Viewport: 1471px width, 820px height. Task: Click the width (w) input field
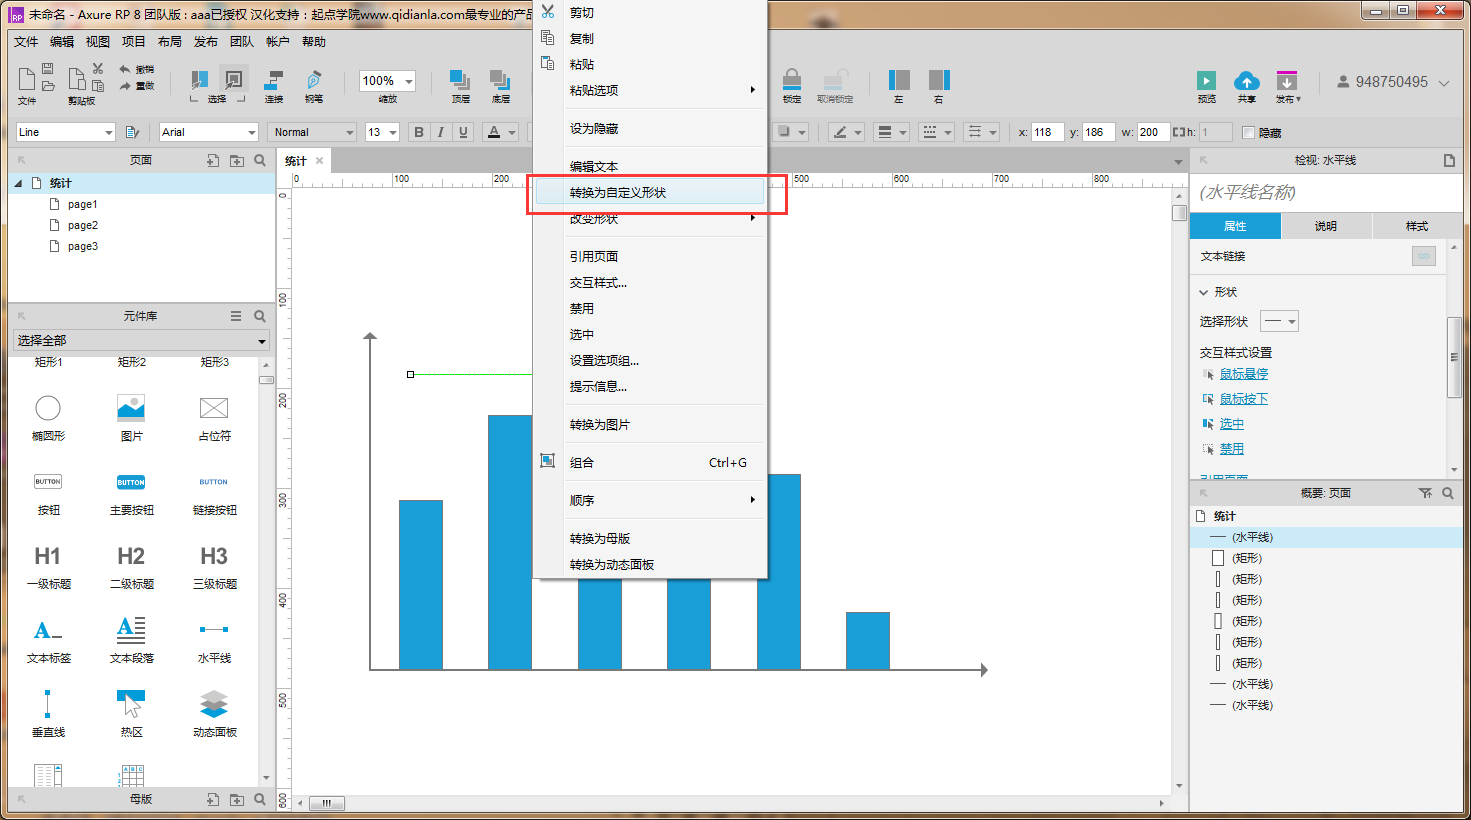click(x=1152, y=132)
